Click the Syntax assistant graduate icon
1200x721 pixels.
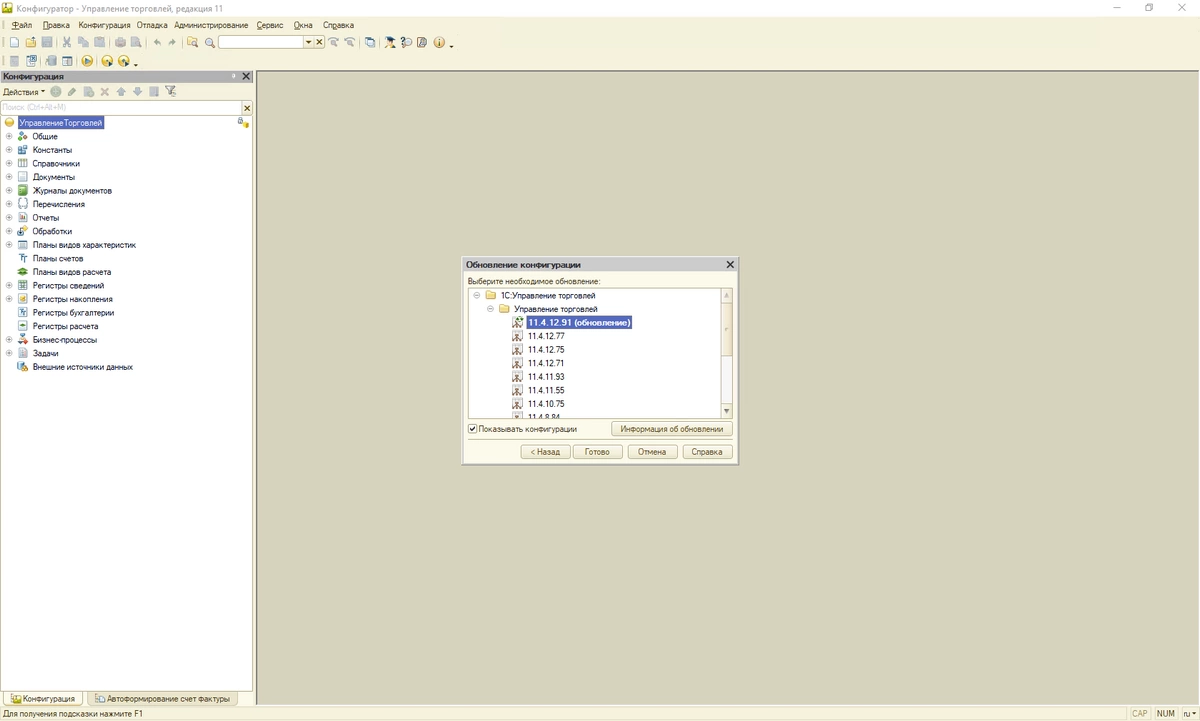click(390, 42)
